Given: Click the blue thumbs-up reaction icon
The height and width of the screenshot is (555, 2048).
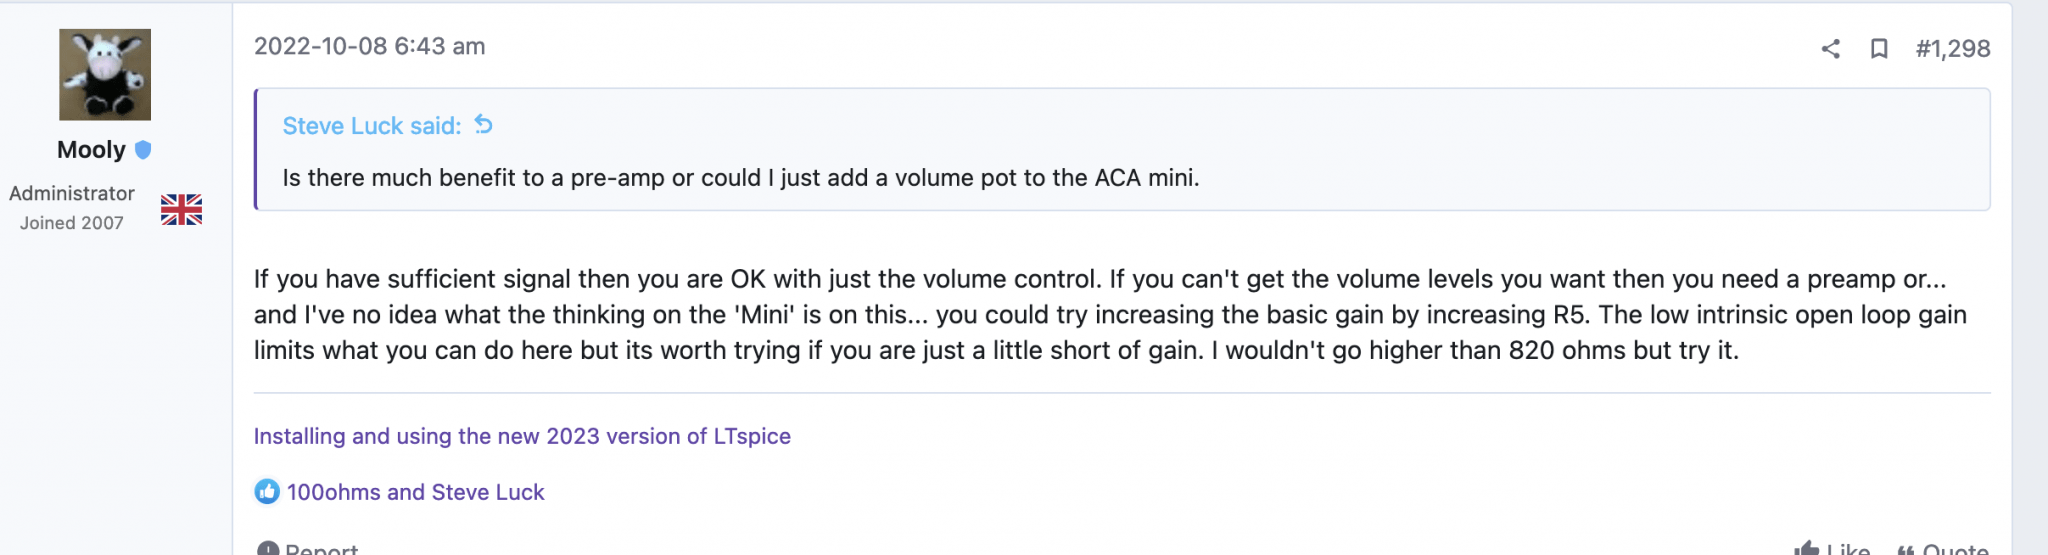Looking at the screenshot, I should [267, 491].
